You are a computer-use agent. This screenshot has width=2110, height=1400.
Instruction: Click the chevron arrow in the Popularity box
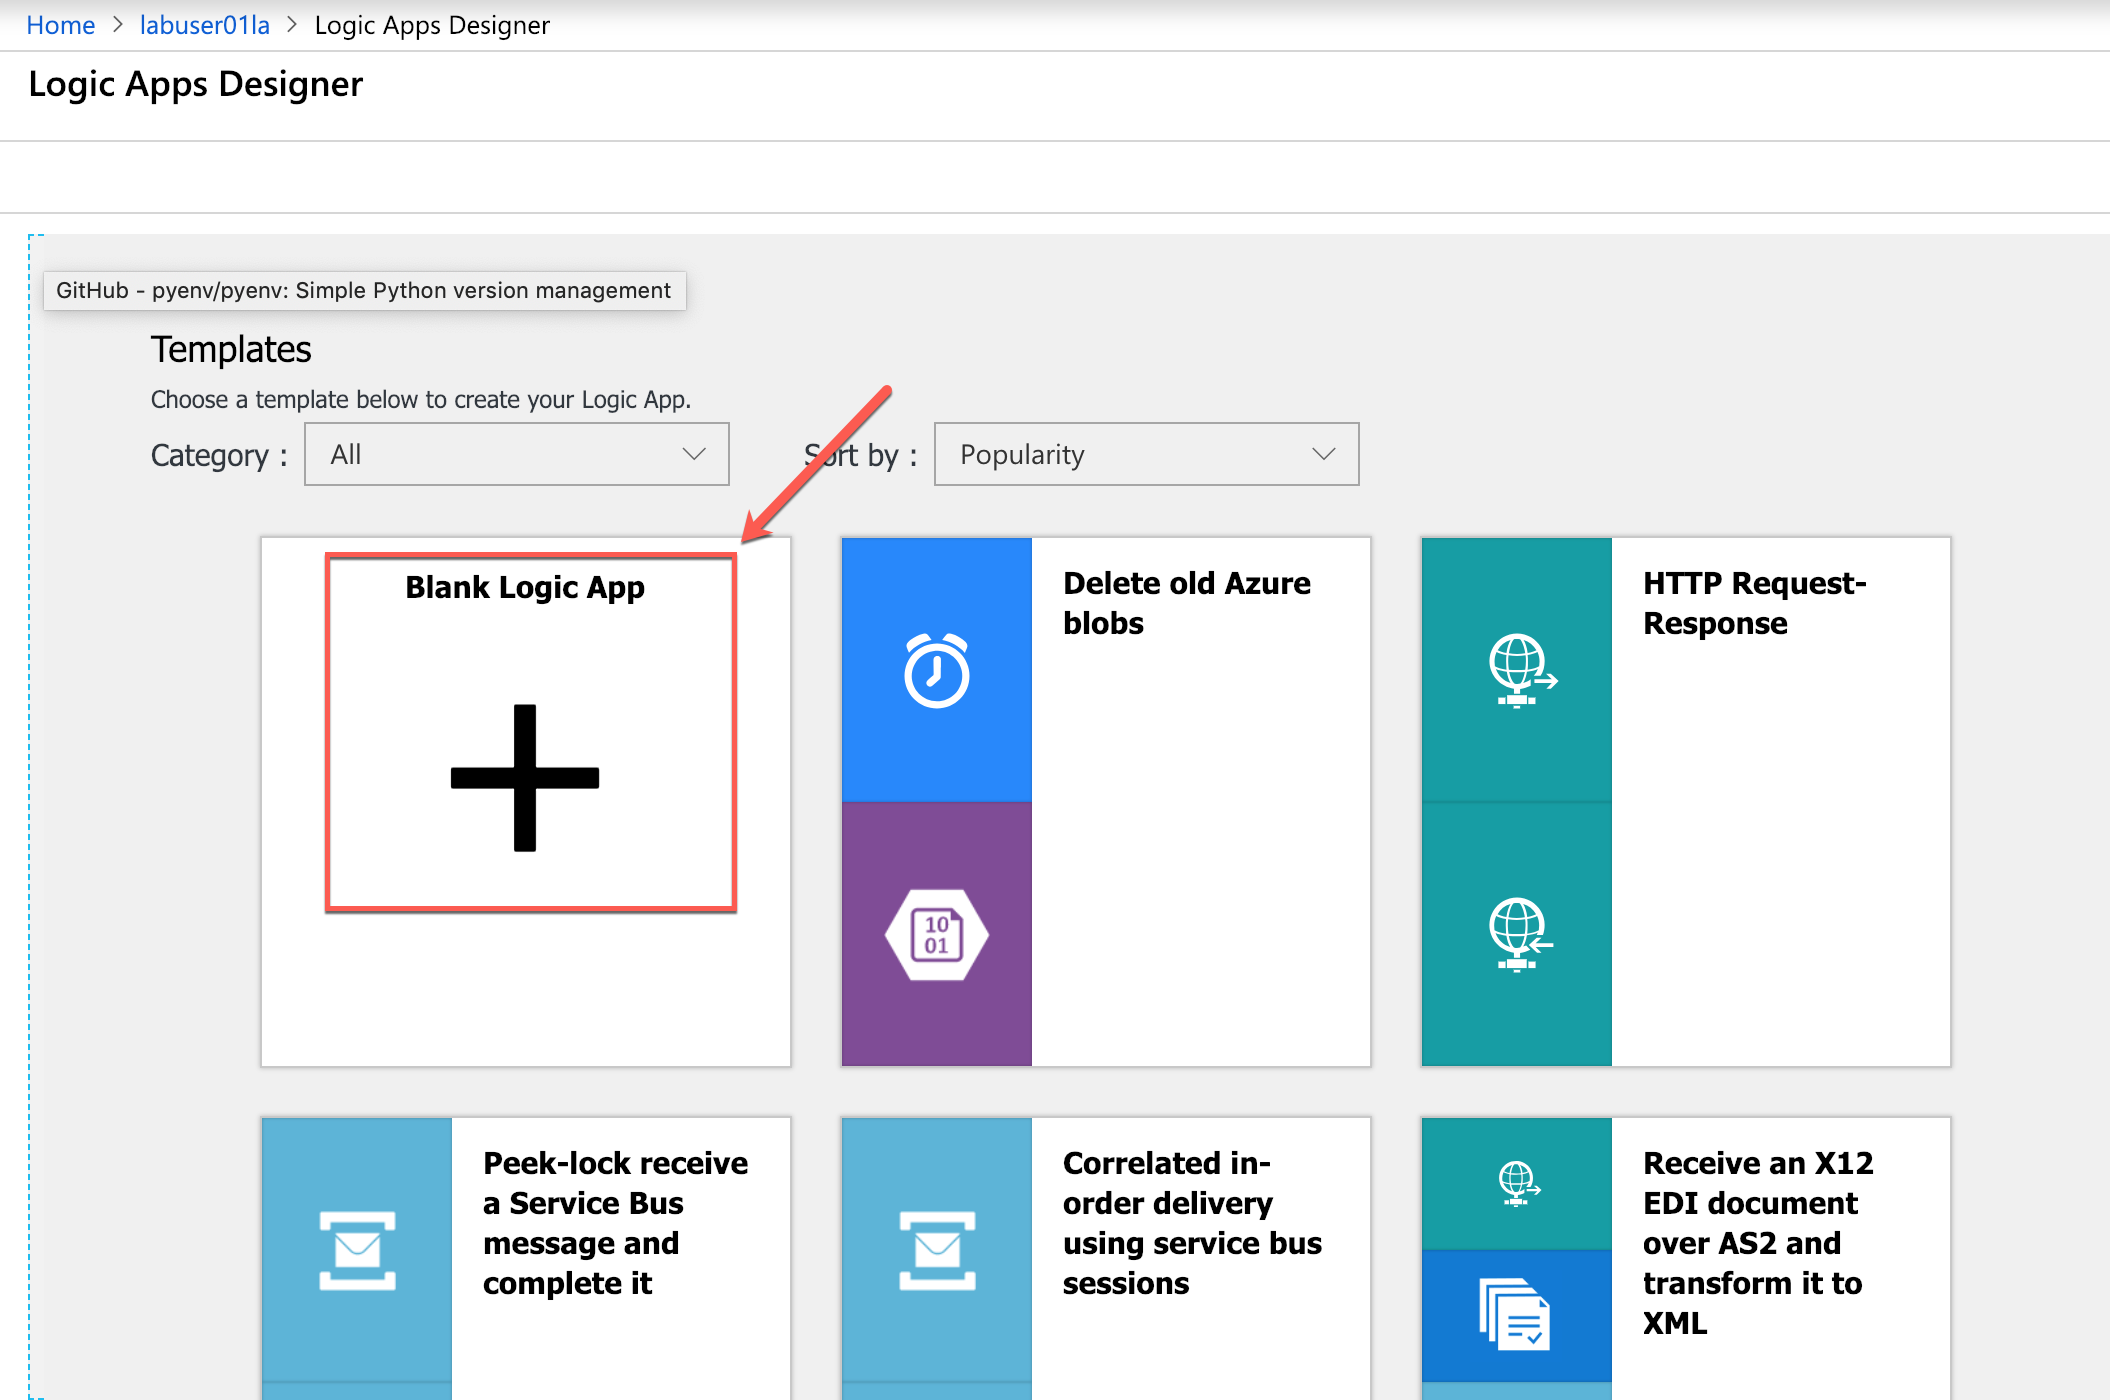[x=1324, y=454]
